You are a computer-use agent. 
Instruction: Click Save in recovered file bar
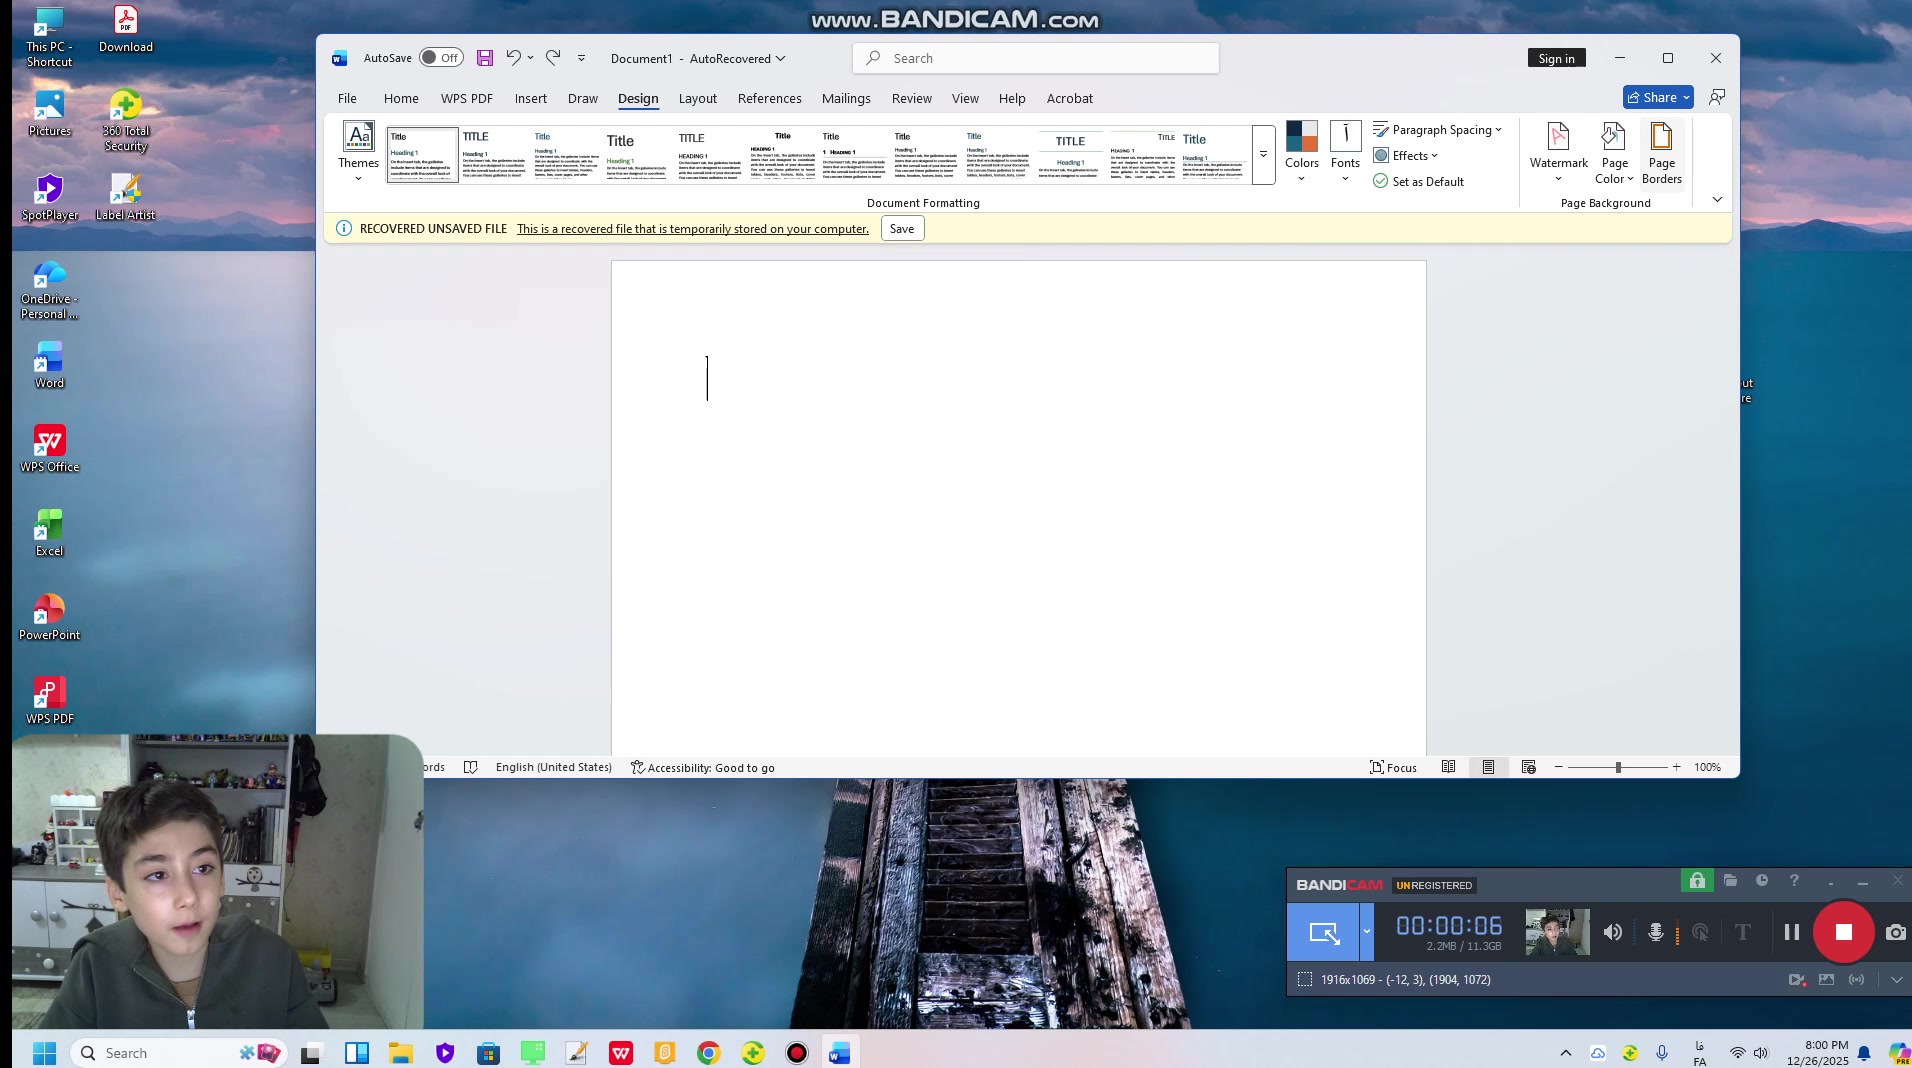pos(902,229)
